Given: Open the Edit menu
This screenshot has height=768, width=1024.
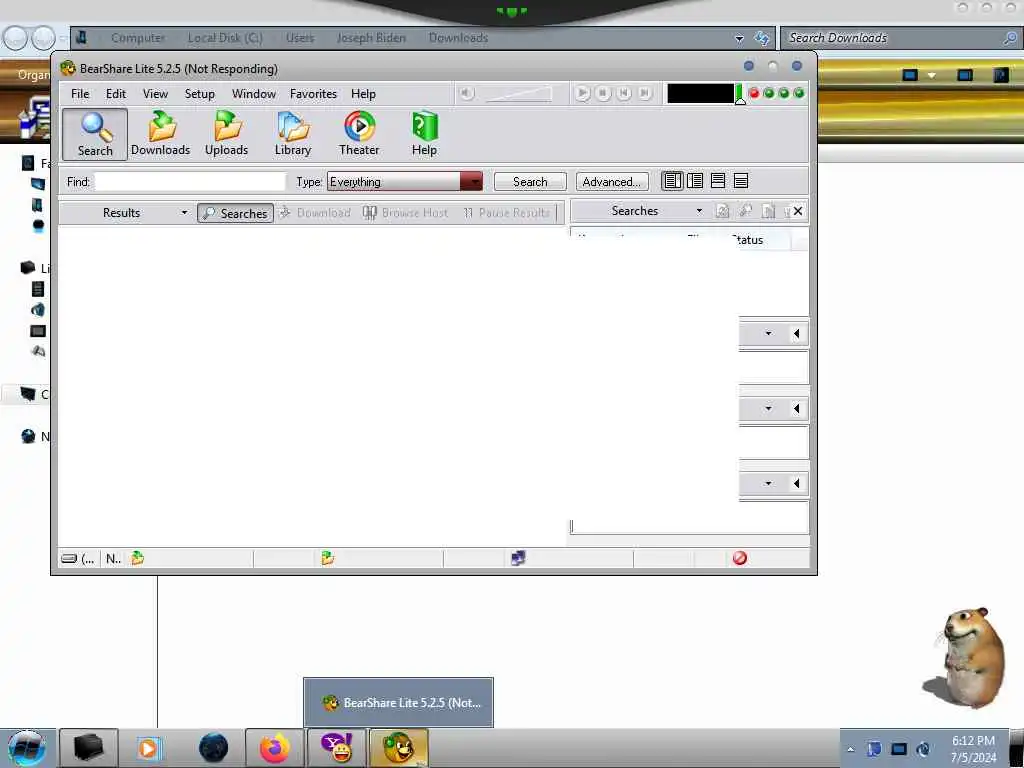Looking at the screenshot, I should pos(116,94).
